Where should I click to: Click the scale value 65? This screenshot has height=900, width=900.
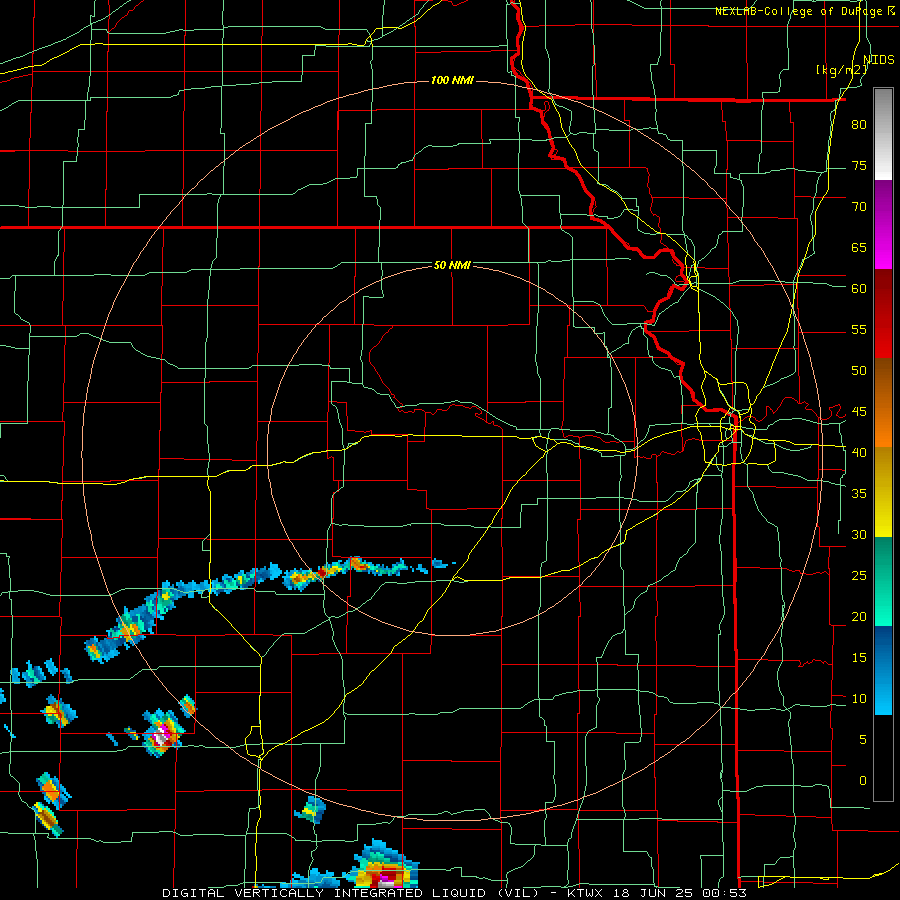coord(859,247)
